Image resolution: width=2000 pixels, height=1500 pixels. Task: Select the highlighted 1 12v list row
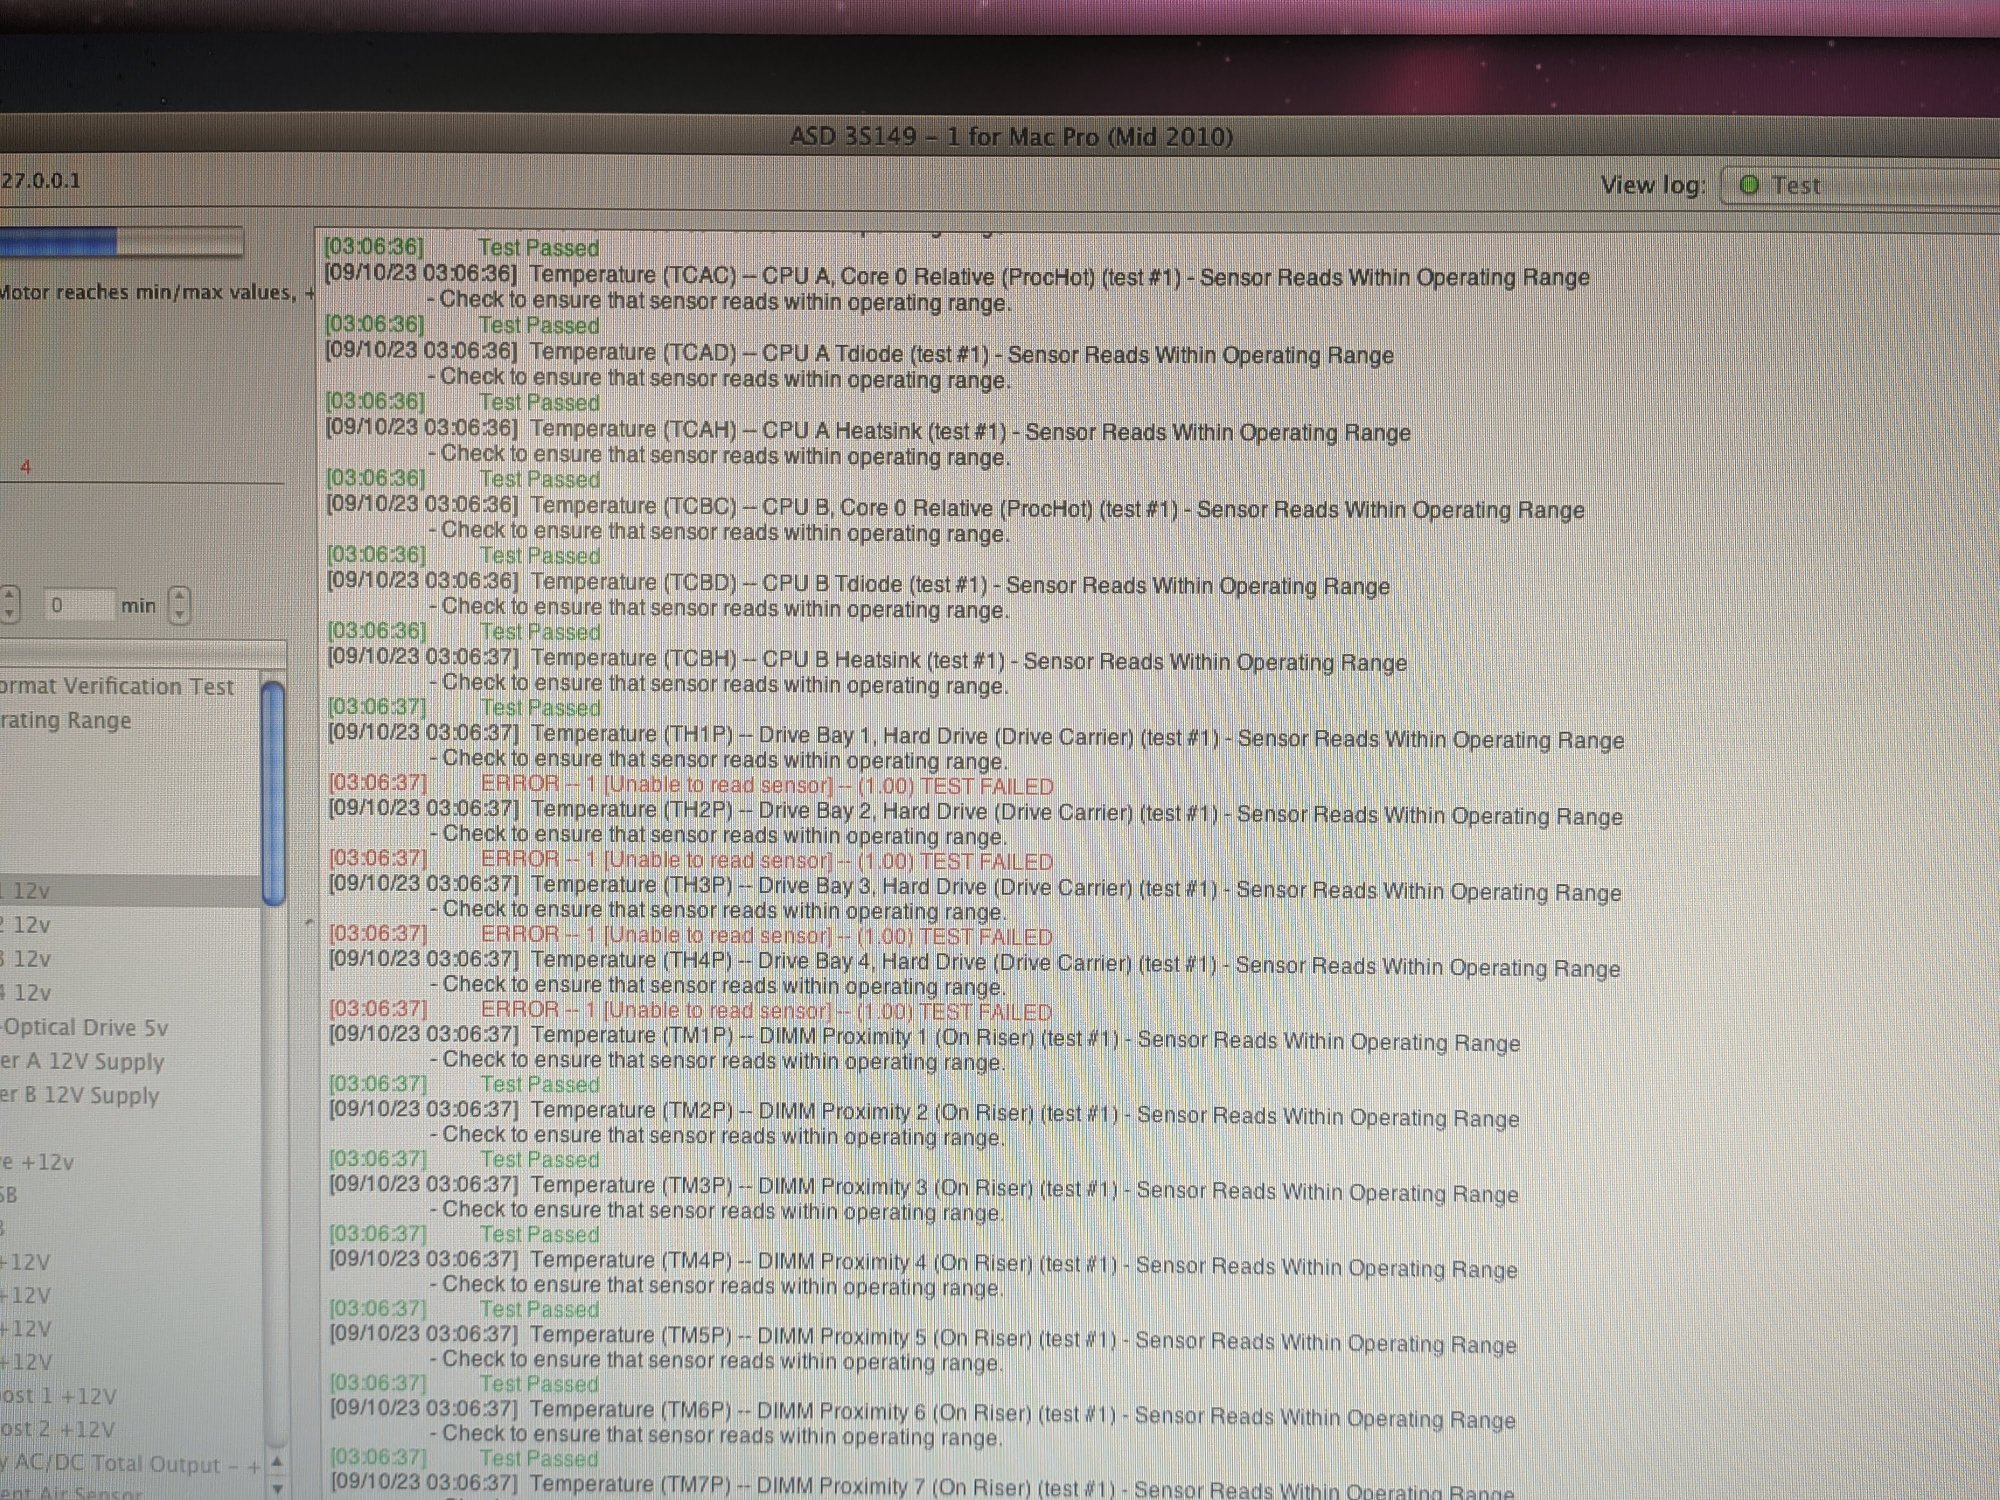(120, 891)
